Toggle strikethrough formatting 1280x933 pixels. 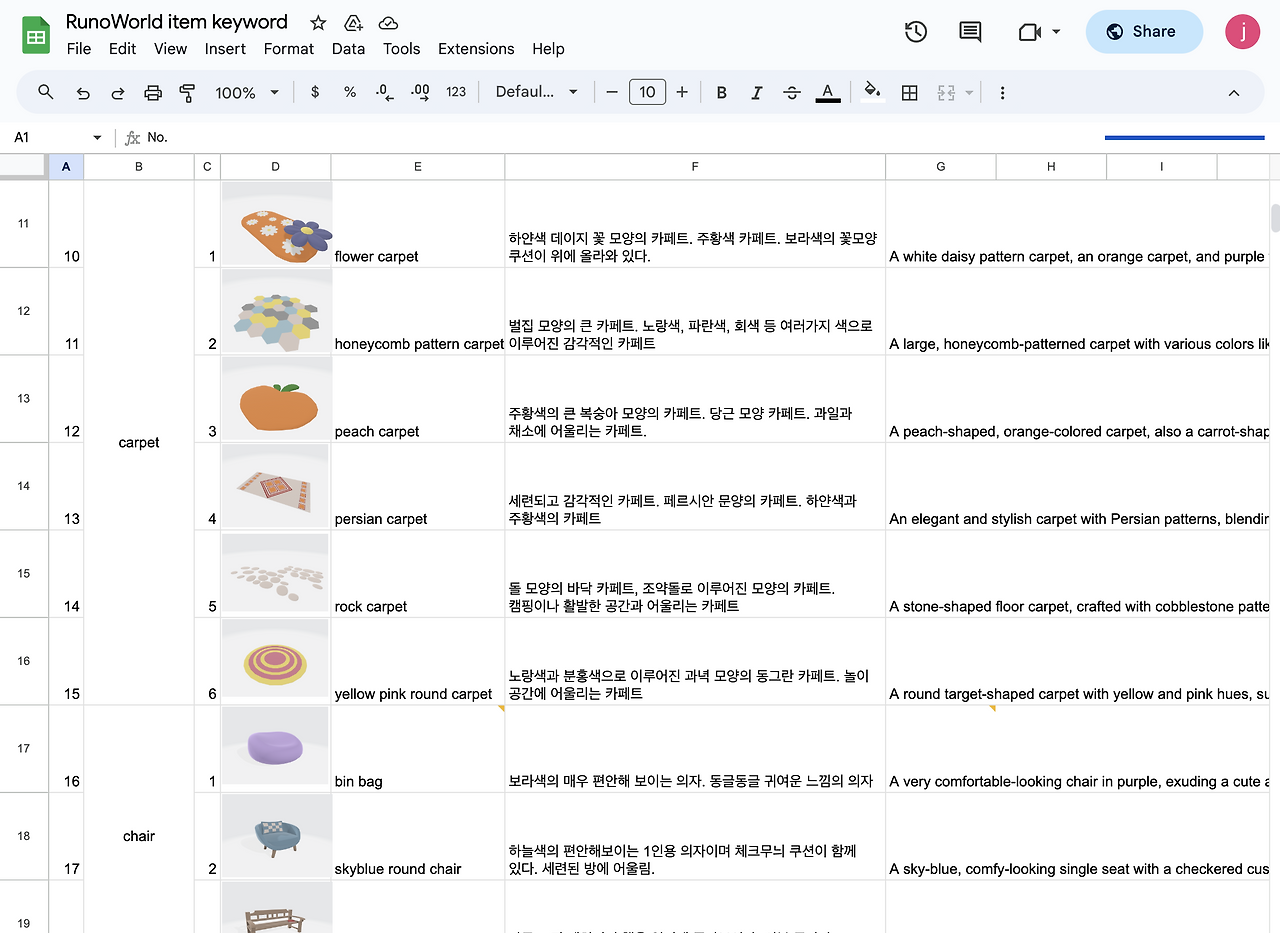pyautogui.click(x=791, y=91)
